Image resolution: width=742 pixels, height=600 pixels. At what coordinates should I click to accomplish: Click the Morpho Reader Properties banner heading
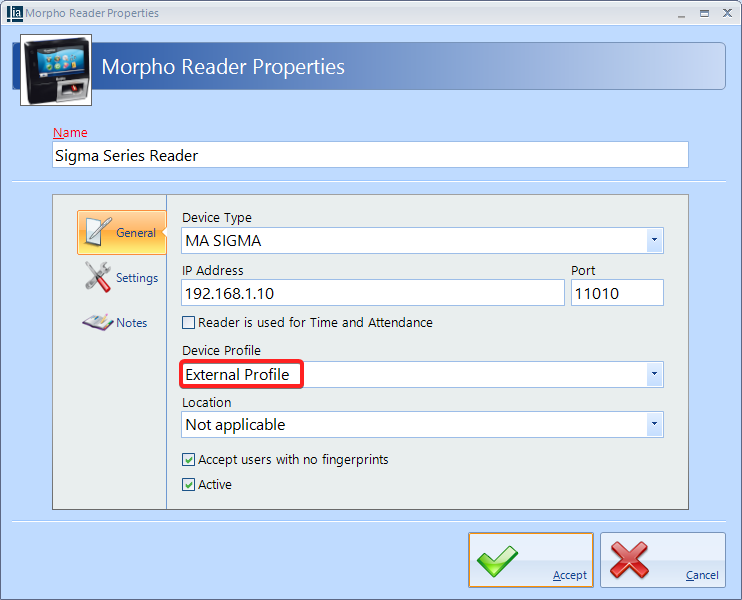point(223,67)
